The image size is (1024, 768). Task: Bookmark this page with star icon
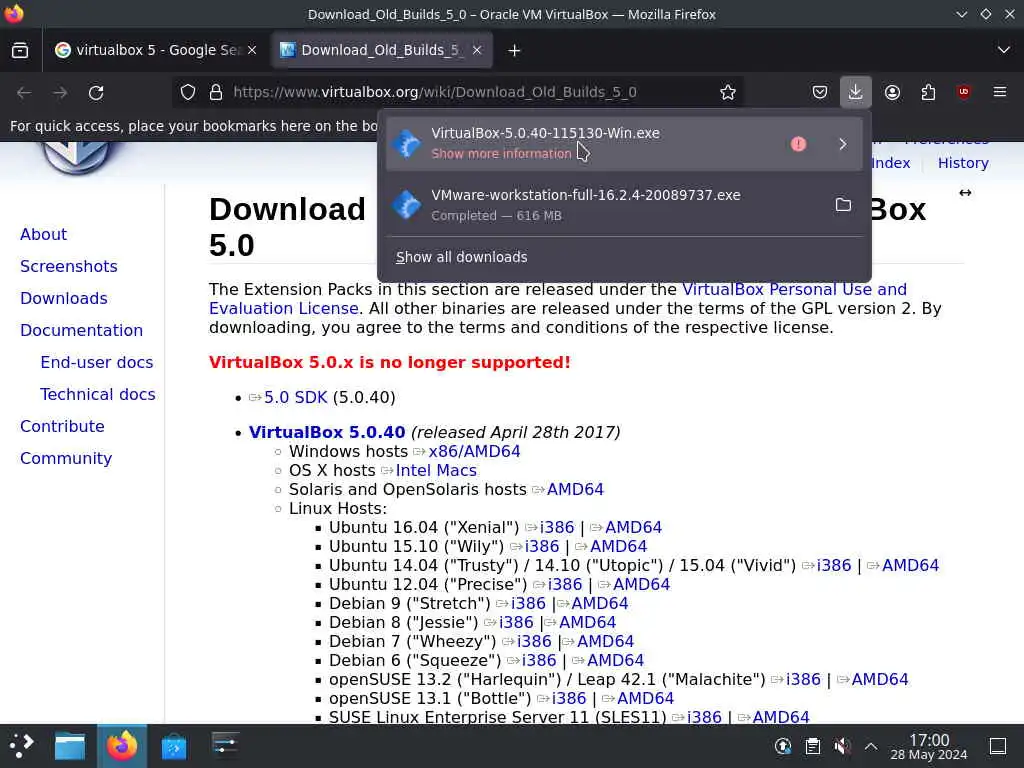pos(728,92)
